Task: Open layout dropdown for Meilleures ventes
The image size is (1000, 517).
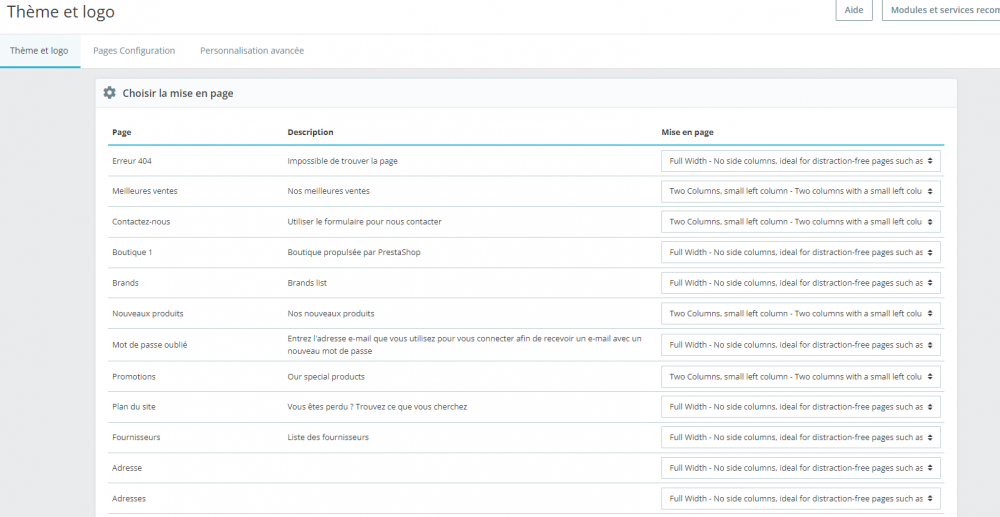Action: click(801, 191)
